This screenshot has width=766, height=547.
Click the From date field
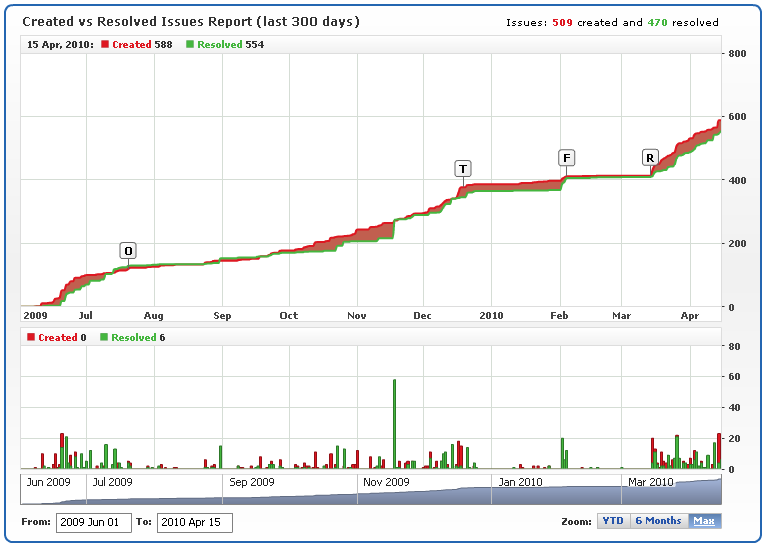click(94, 522)
